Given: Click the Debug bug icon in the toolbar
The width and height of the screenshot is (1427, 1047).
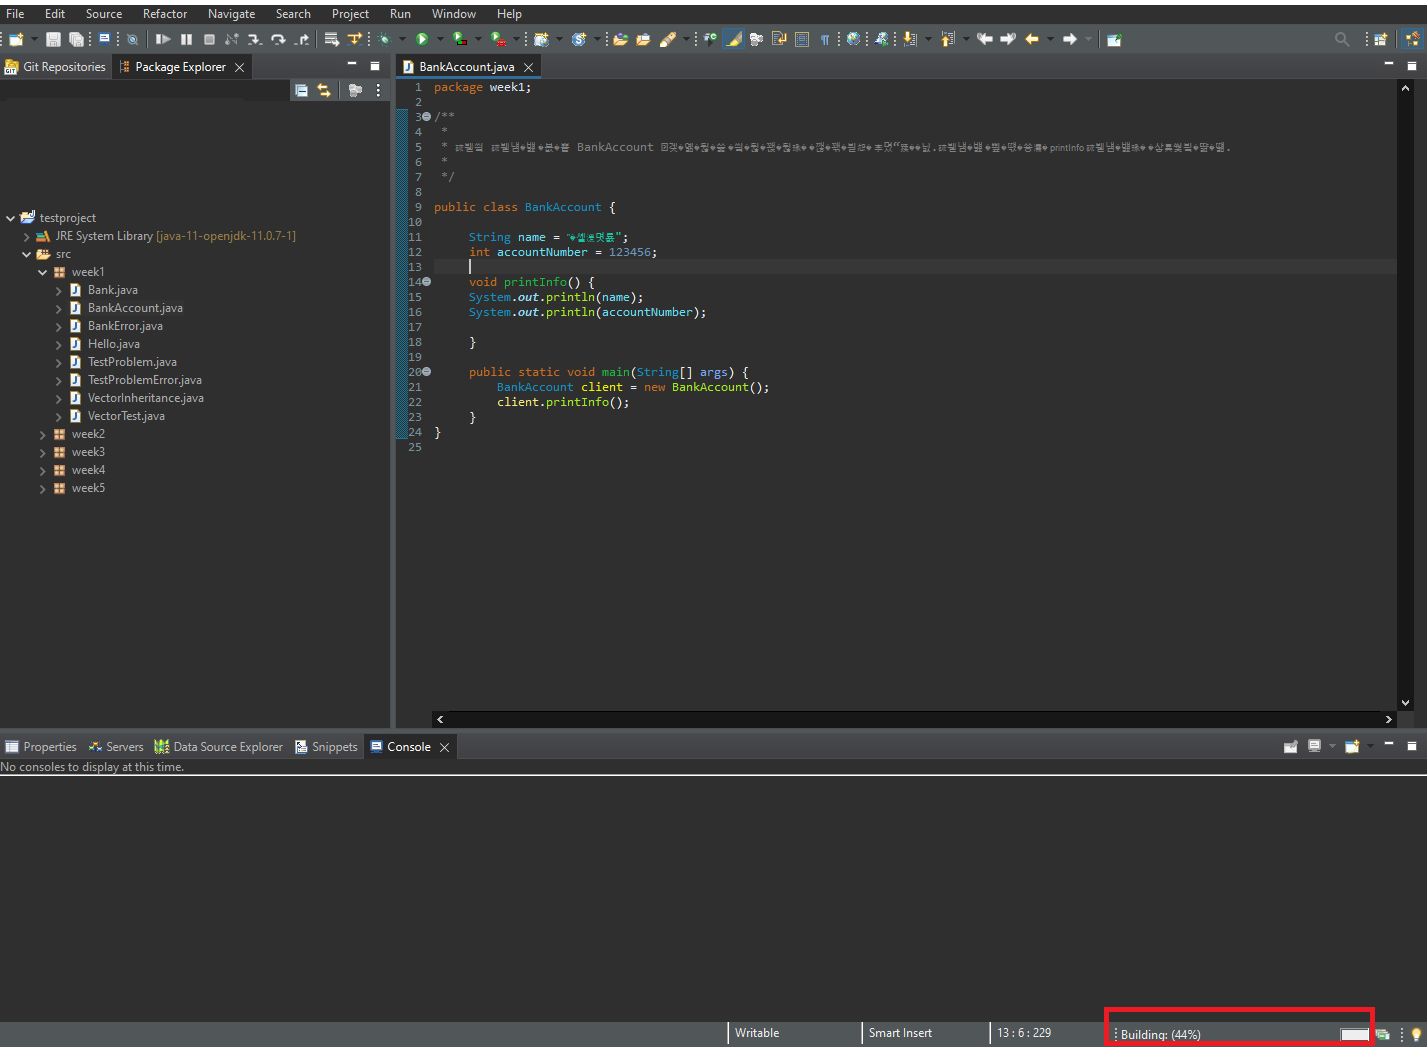Looking at the screenshot, I should point(384,39).
